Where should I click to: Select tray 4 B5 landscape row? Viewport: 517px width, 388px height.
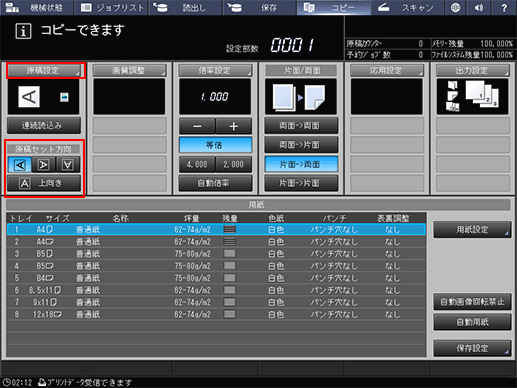click(216, 266)
